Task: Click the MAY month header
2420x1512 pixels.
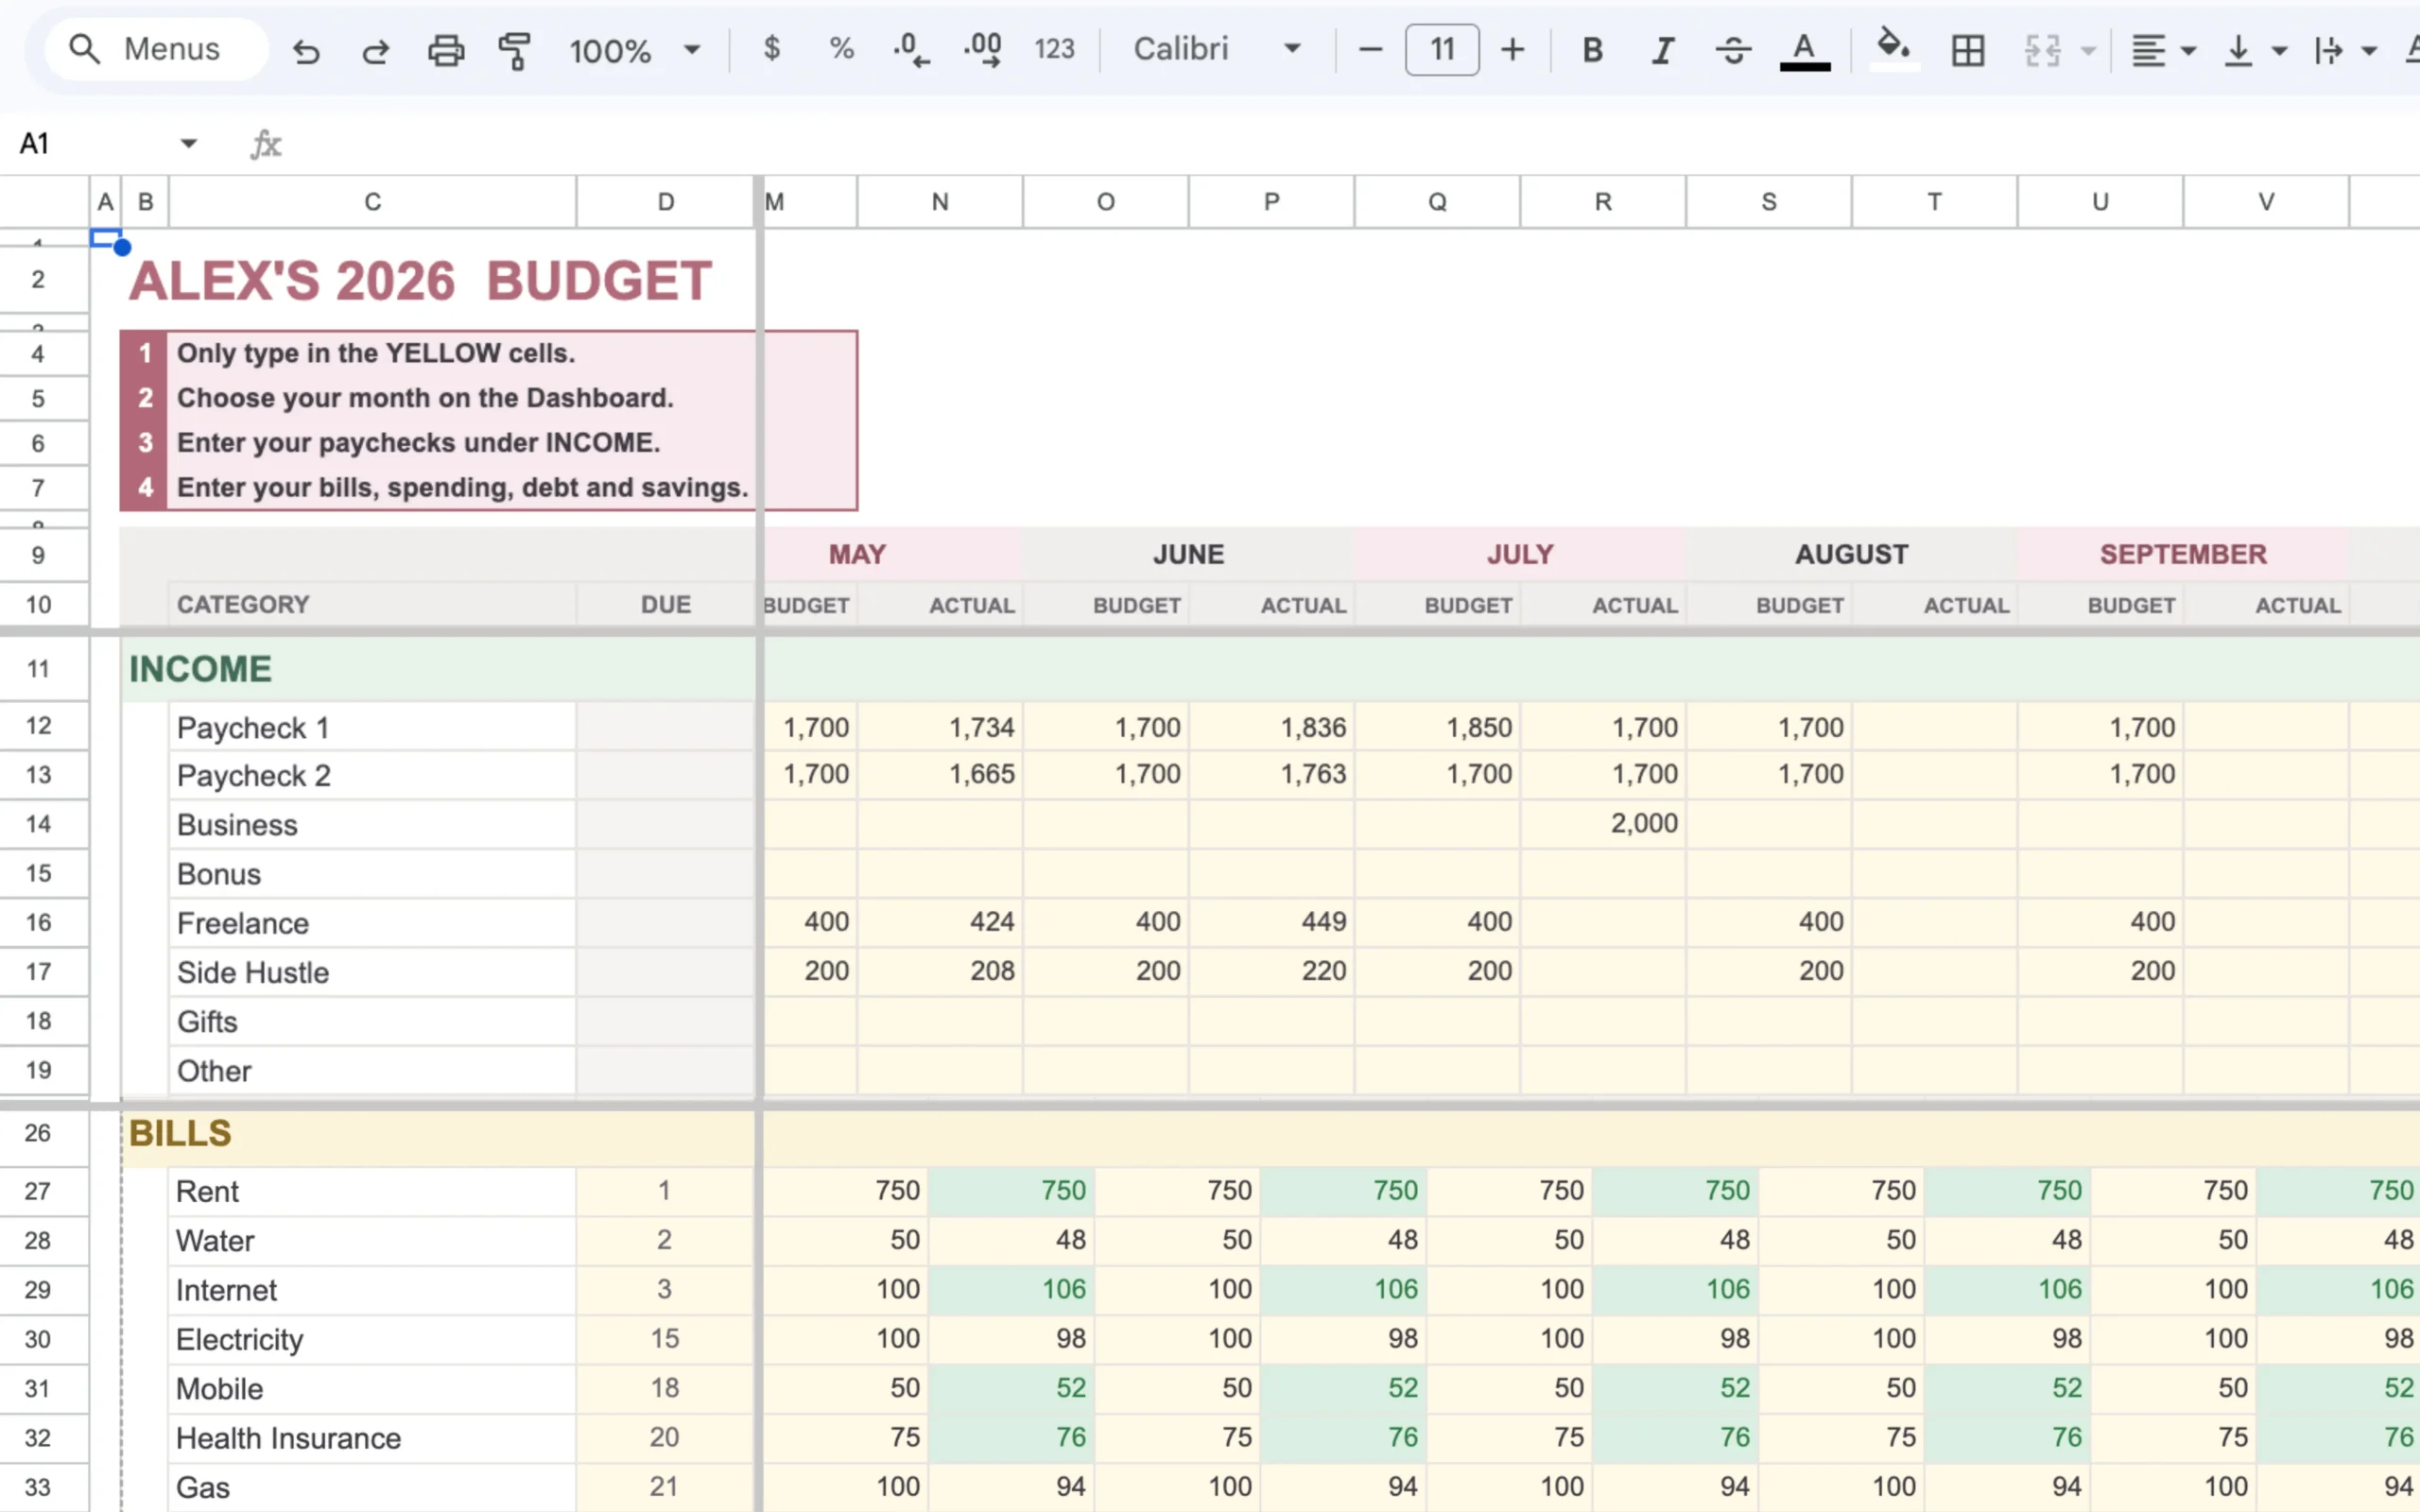Action: [857, 554]
